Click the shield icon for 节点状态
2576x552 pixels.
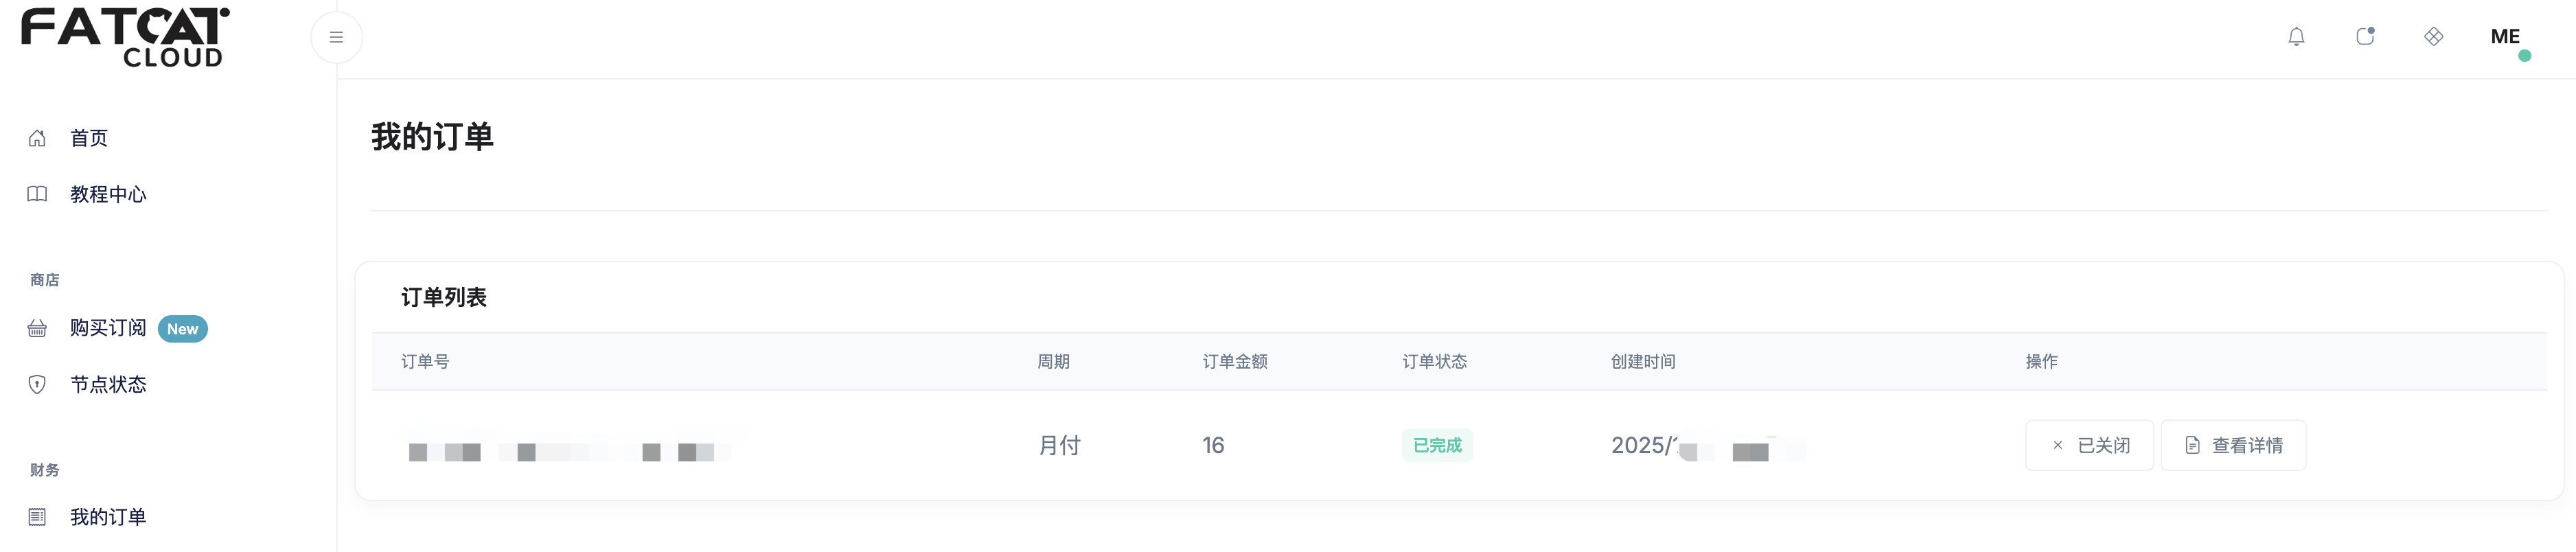37,385
